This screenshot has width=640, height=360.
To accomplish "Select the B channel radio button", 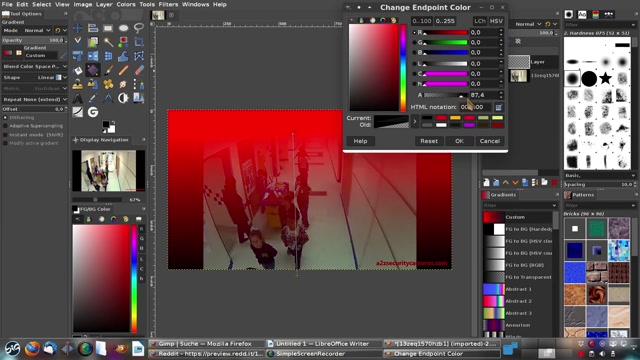I will tap(415, 53).
